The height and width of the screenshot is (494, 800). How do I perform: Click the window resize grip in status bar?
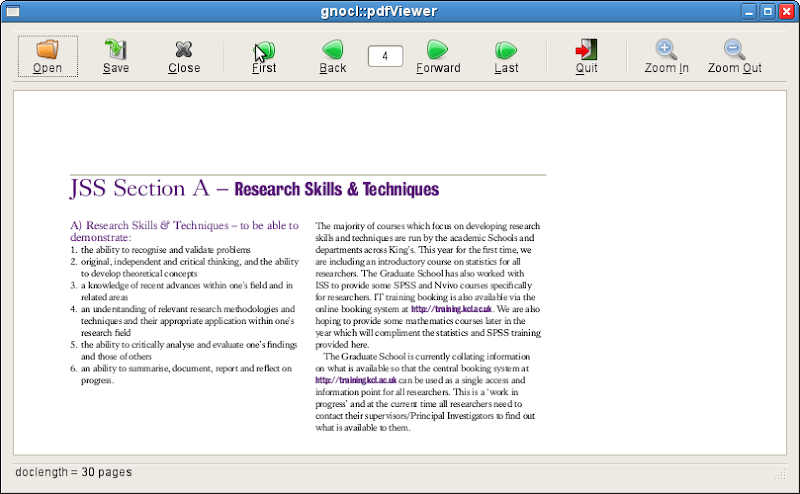[x=781, y=473]
